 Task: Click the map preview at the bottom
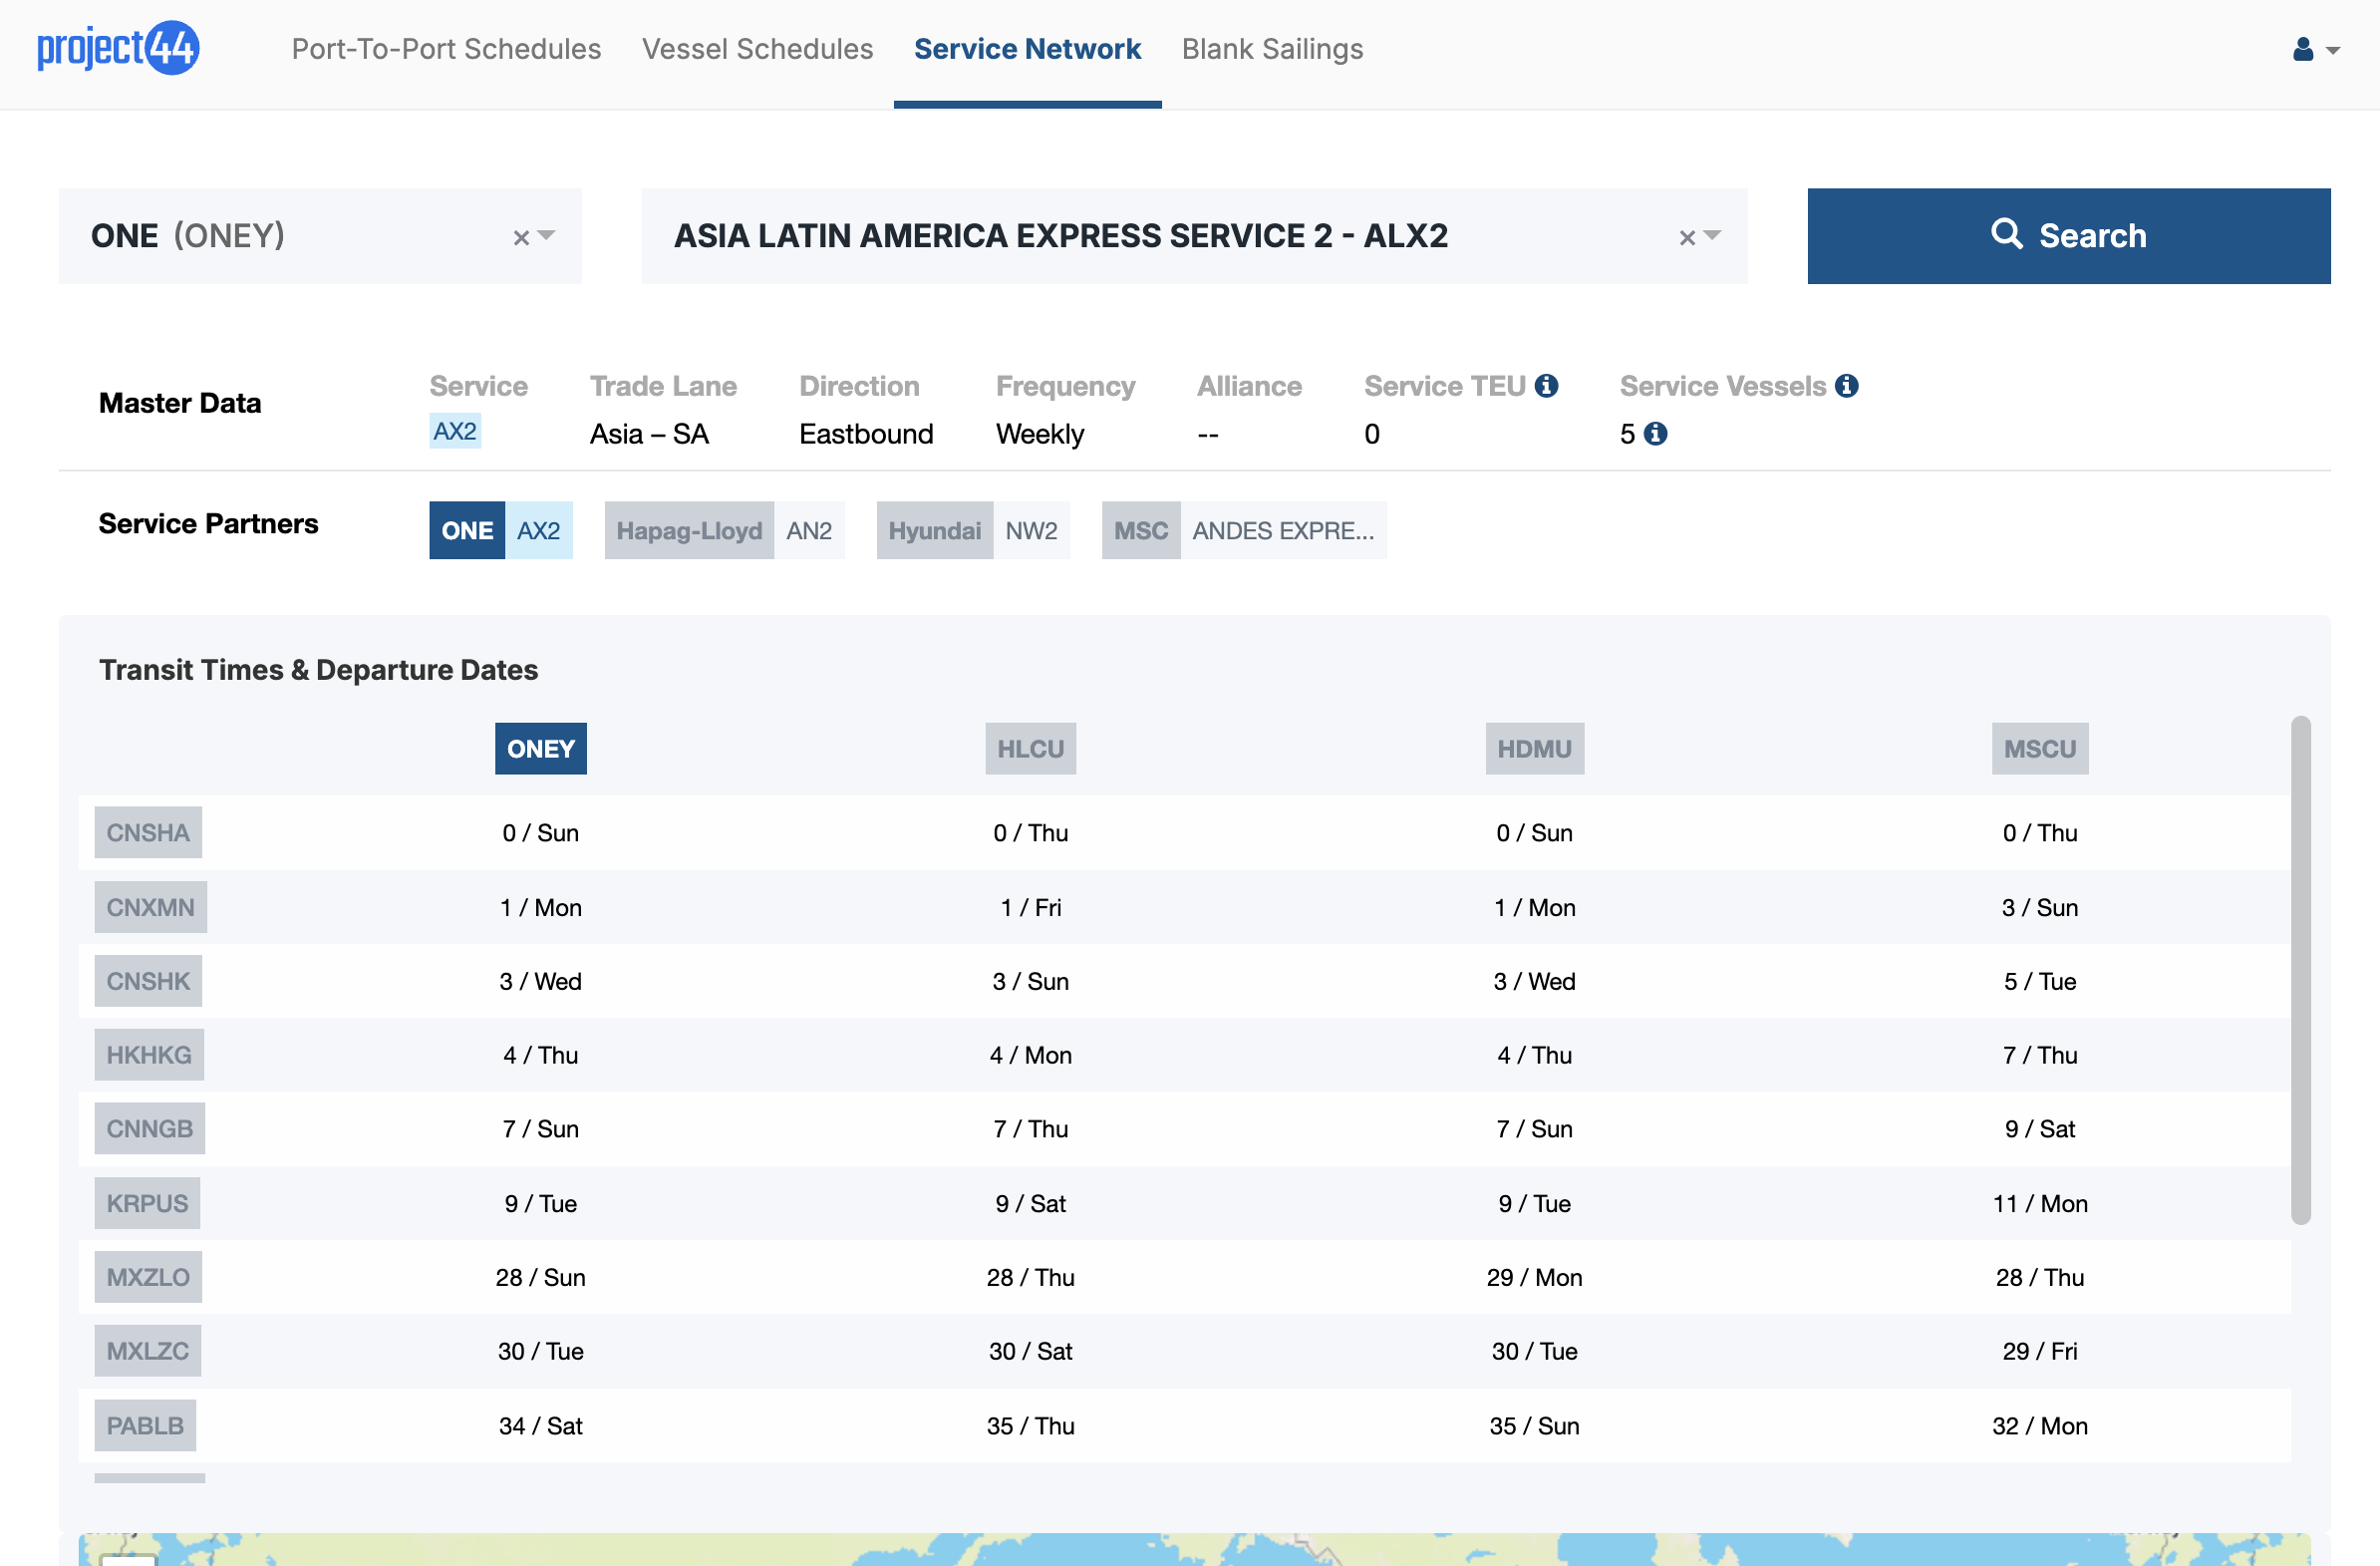(1194, 1549)
